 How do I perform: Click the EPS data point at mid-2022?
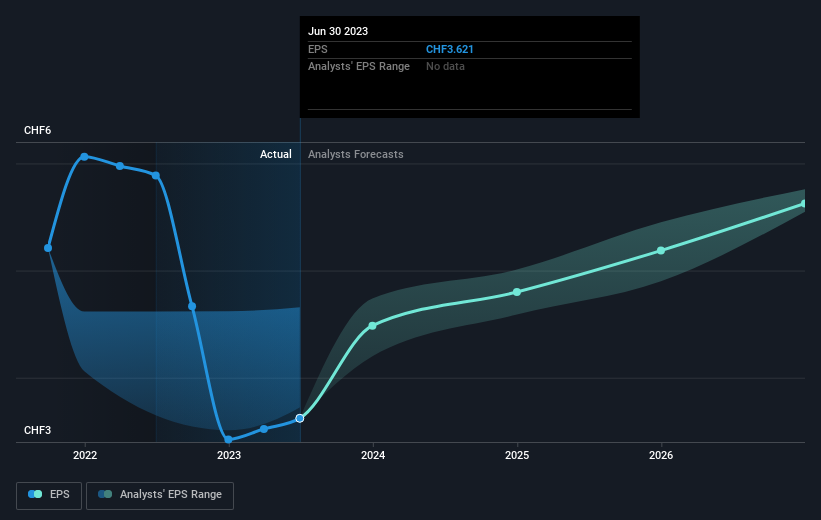(x=156, y=175)
